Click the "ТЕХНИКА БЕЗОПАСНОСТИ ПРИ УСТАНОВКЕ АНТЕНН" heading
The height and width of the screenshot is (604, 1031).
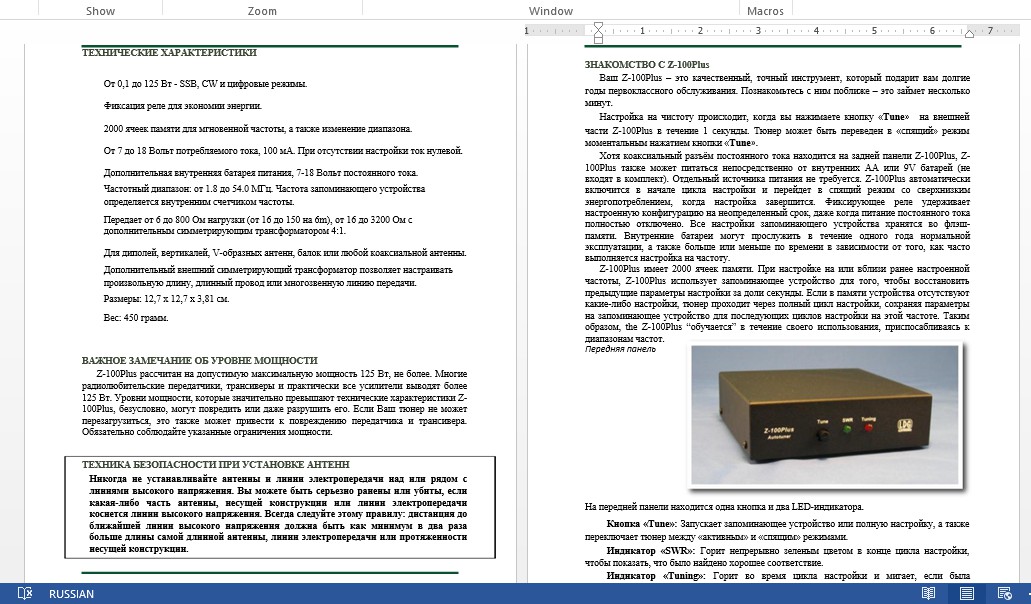click(216, 465)
